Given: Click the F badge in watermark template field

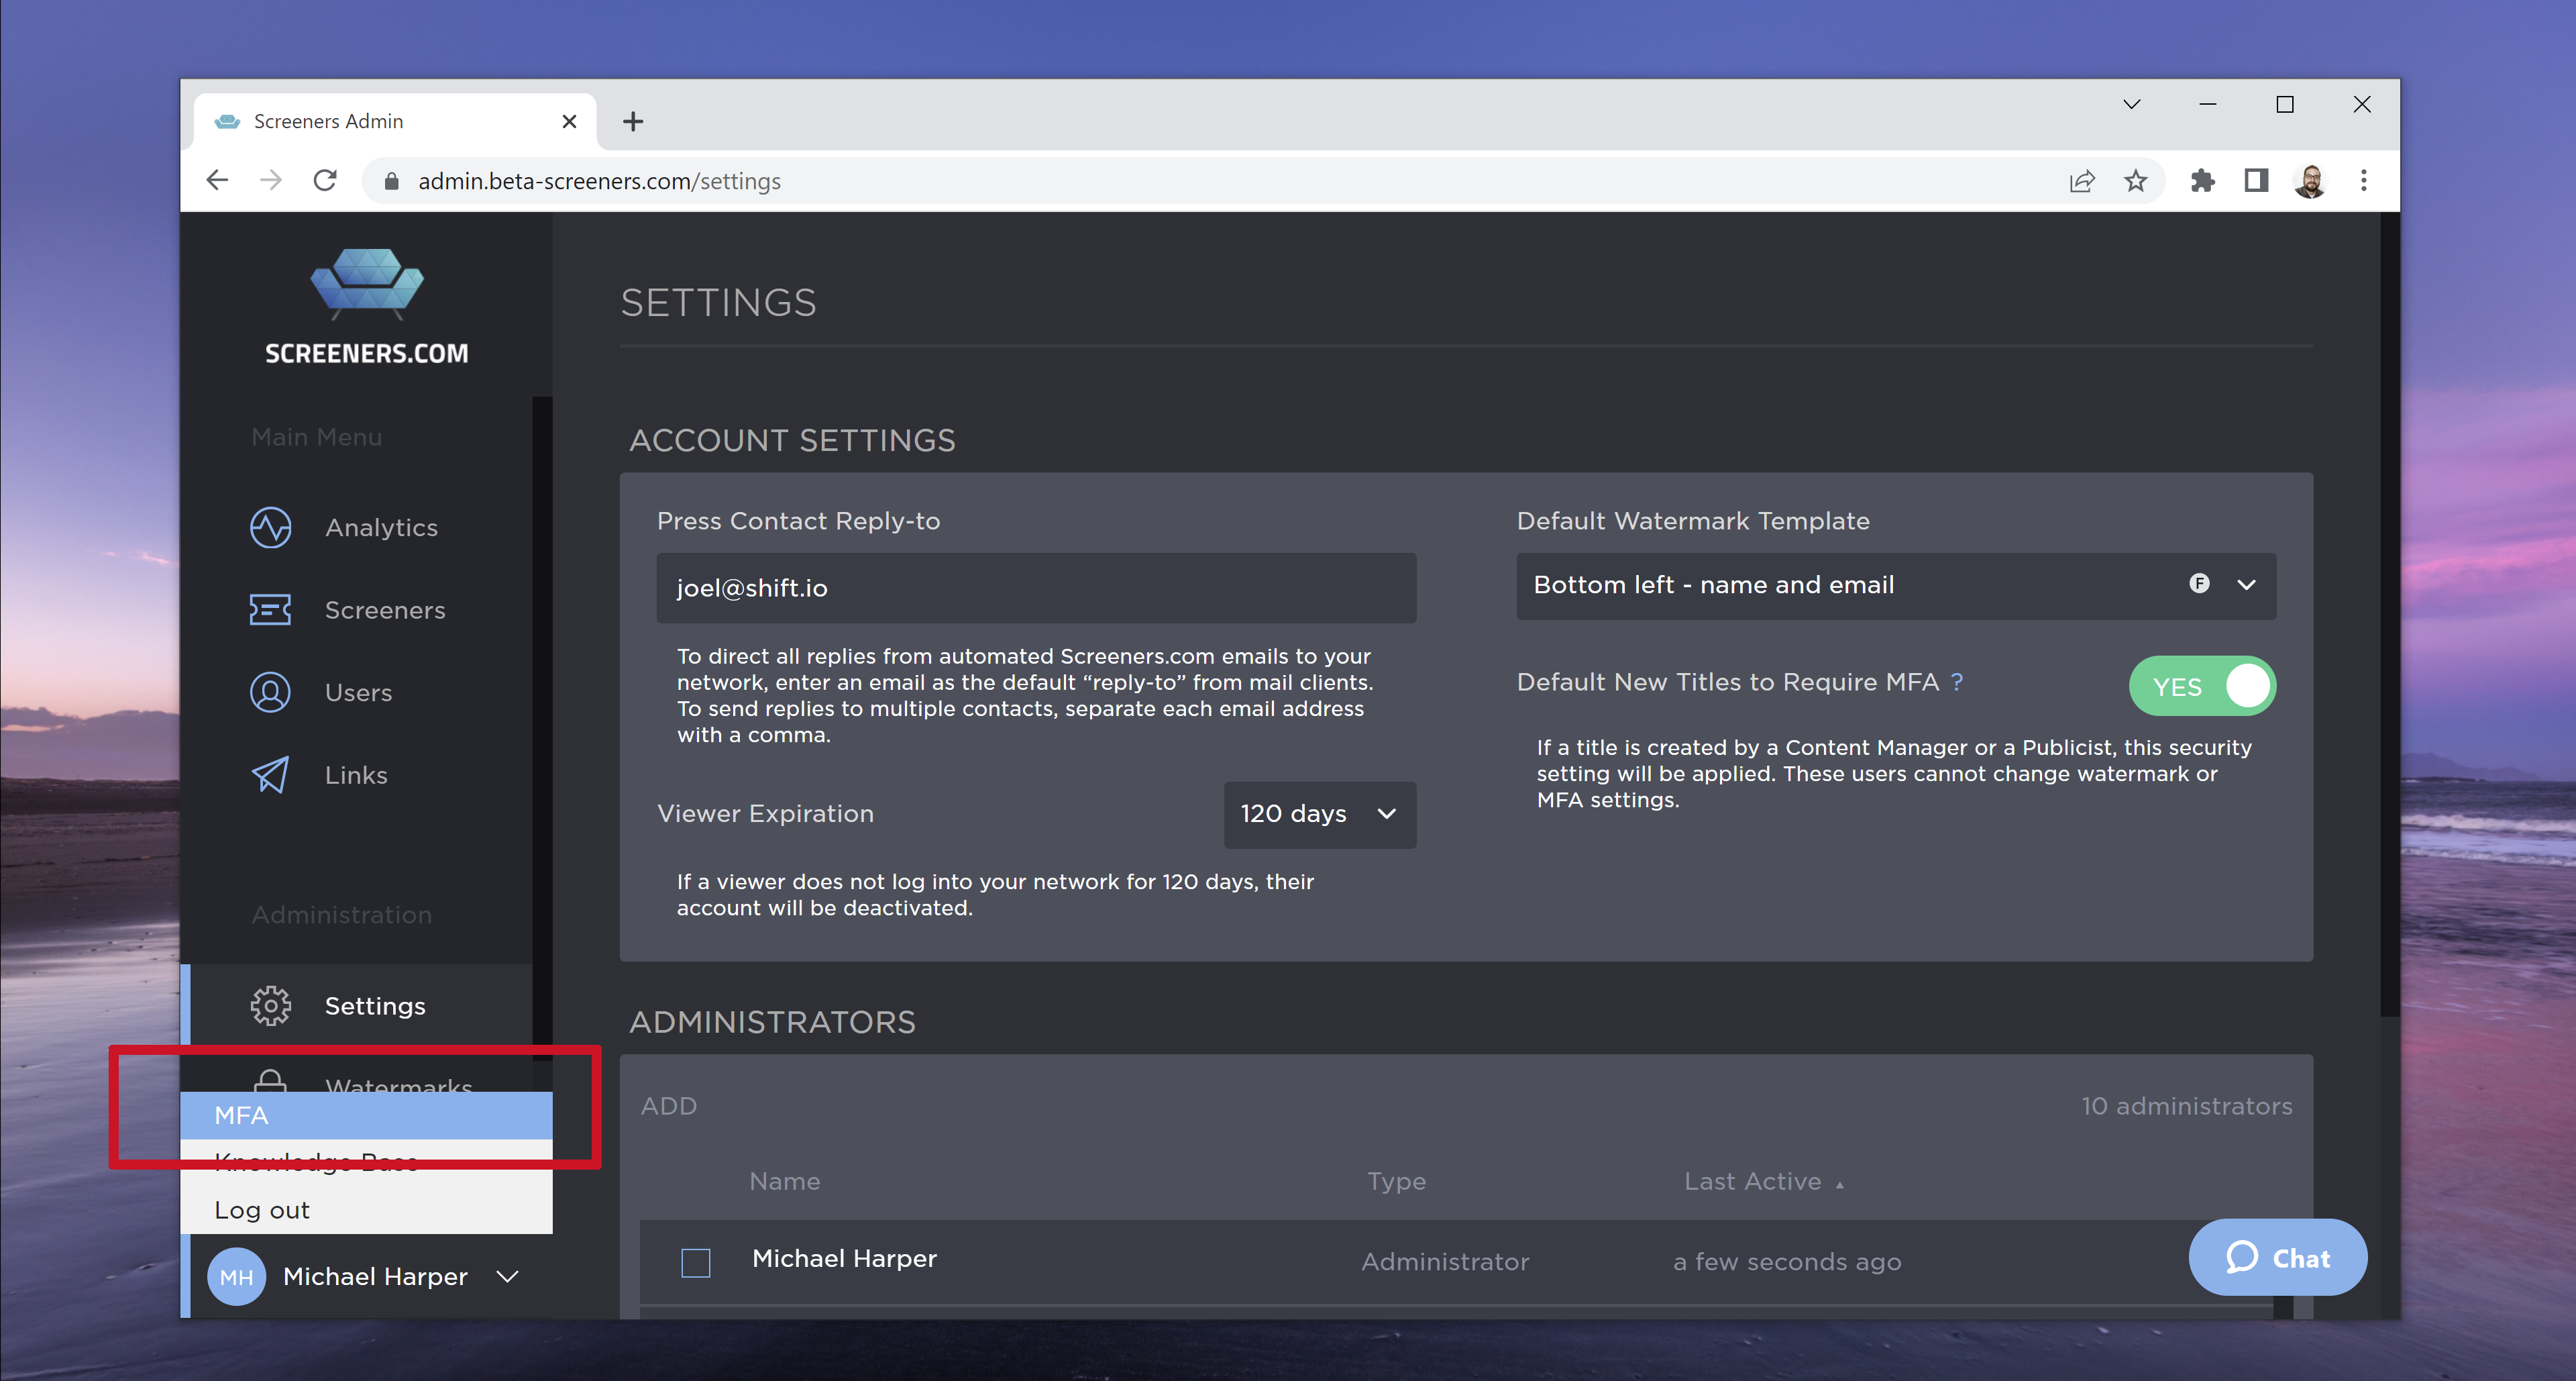Looking at the screenshot, I should point(2199,584).
